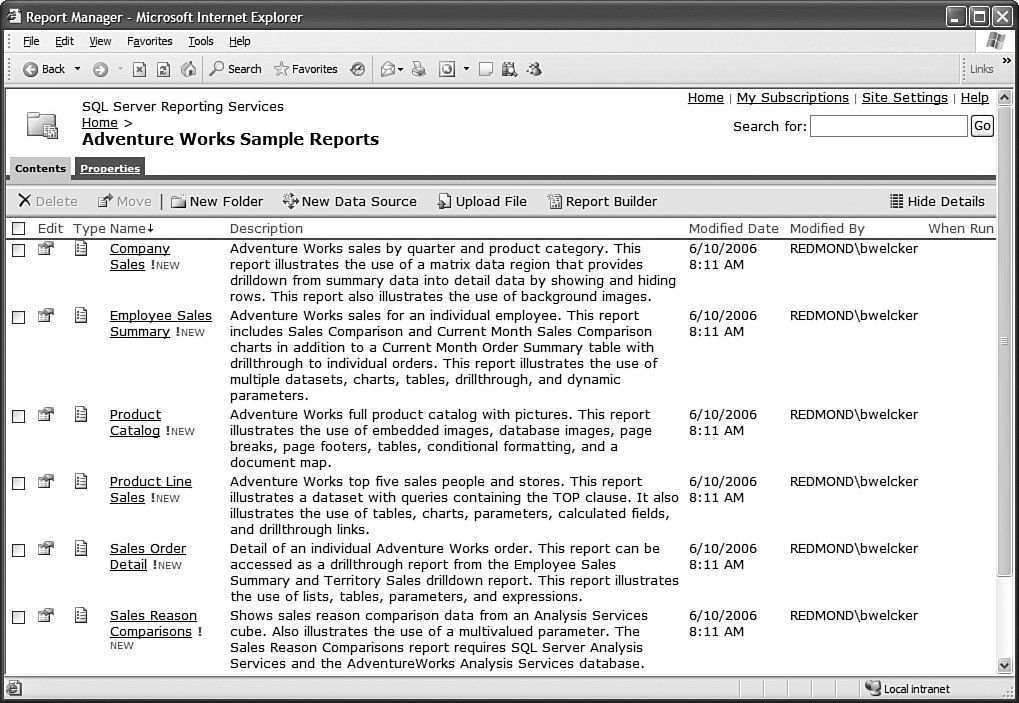
Task: Open the Favorites star toolbar button
Action: tap(306, 69)
